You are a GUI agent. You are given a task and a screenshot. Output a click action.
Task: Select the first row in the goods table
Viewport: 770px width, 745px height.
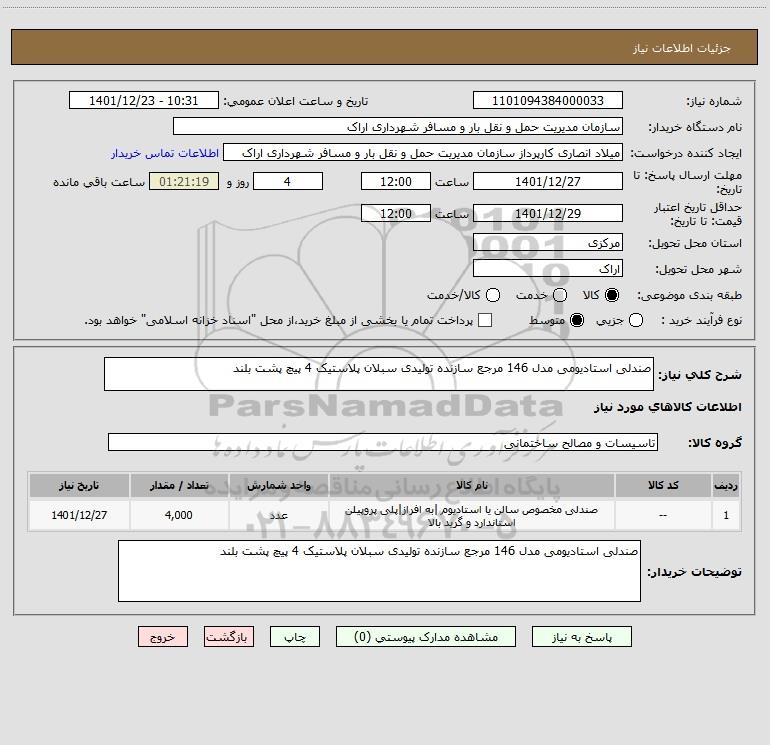385,515
